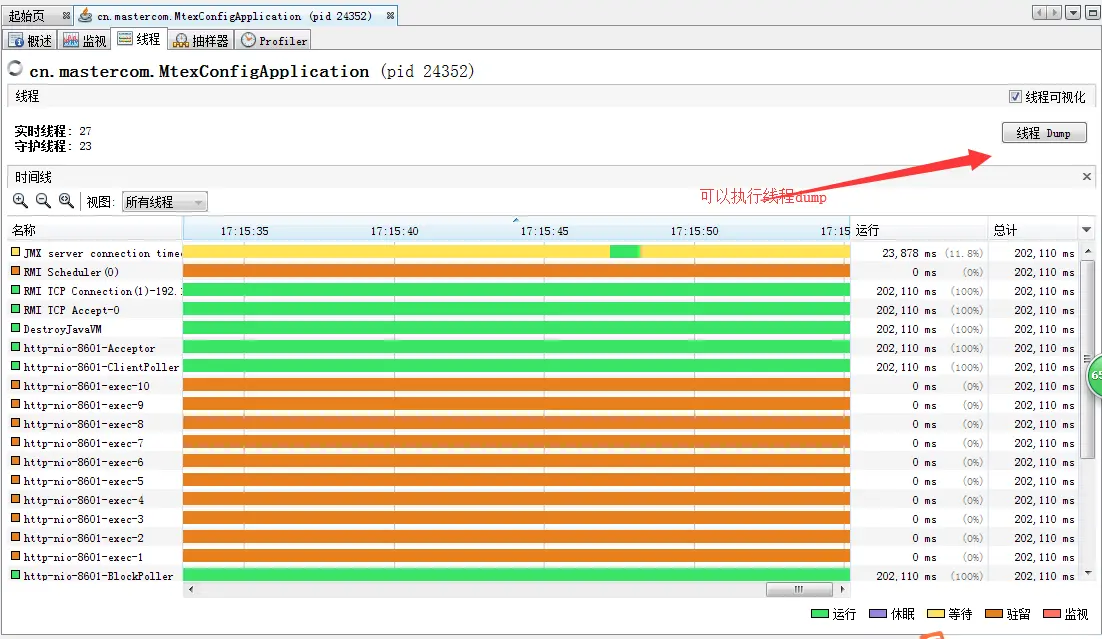Screen dimensions: 1102x639
Task: Open the document list dropdown icon
Action: click(x=1073, y=13)
